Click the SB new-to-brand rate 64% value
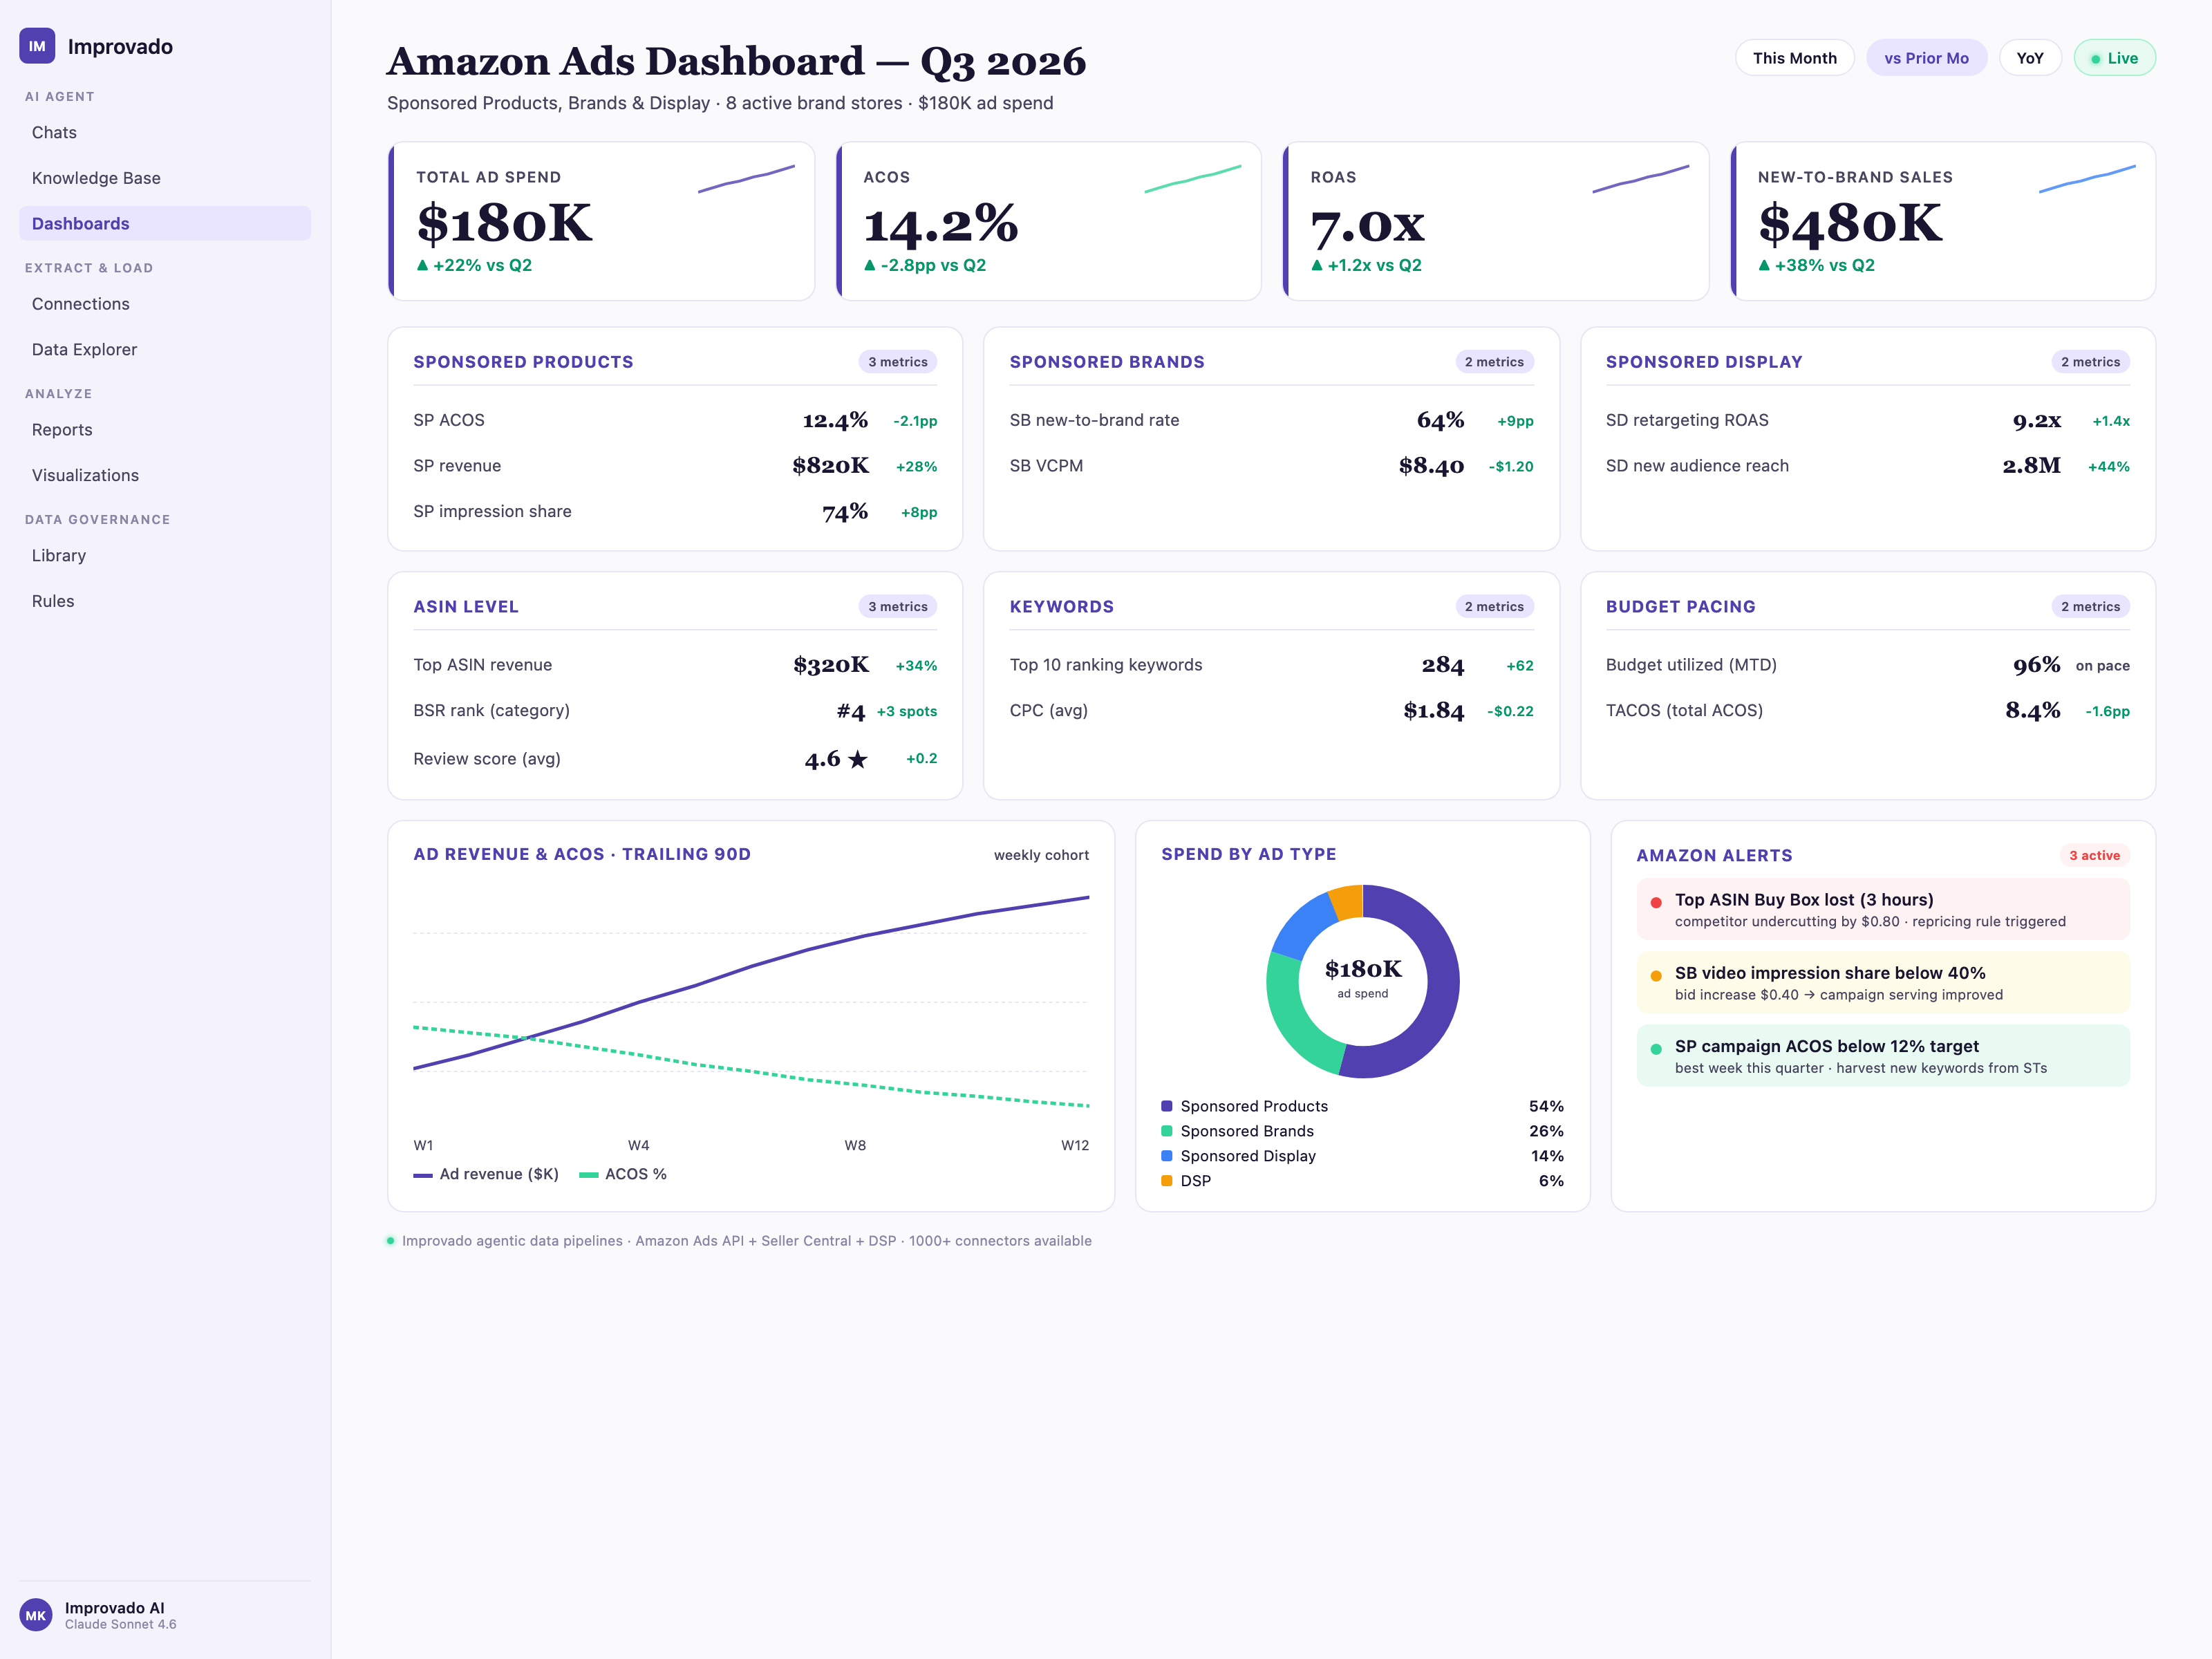 [1440, 420]
